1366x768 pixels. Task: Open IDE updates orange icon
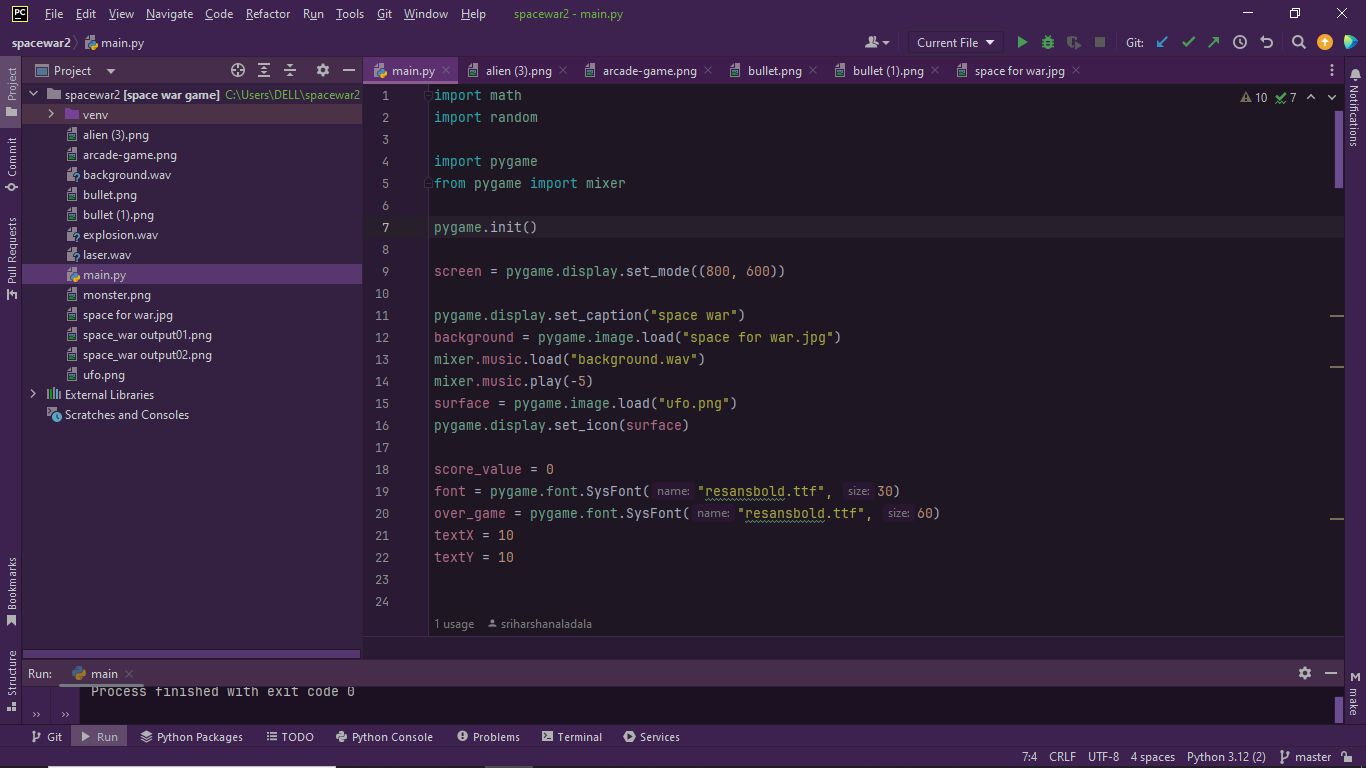point(1324,42)
